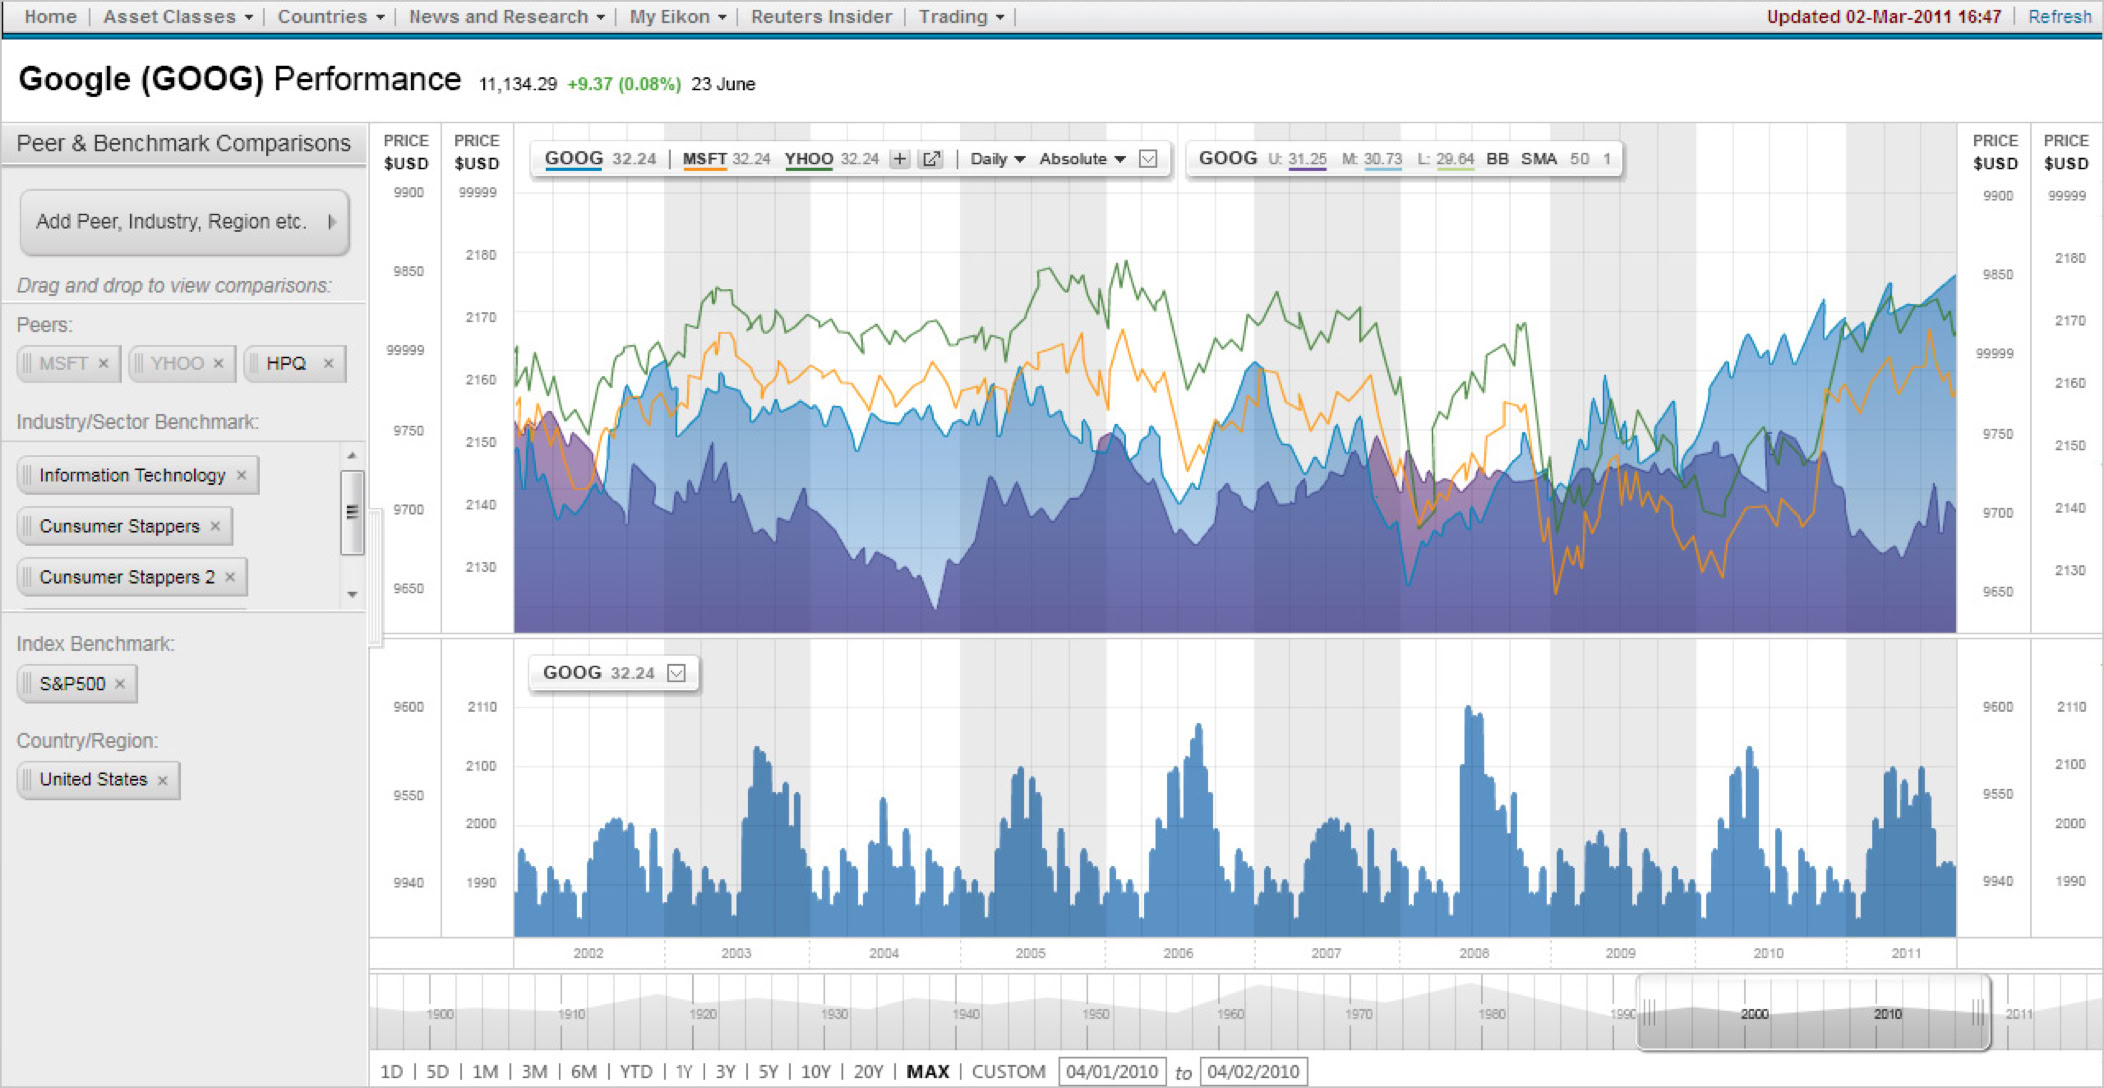Image resolution: width=2104 pixels, height=1088 pixels.
Task: Remove the HPQ peer tag
Action: pyautogui.click(x=328, y=364)
